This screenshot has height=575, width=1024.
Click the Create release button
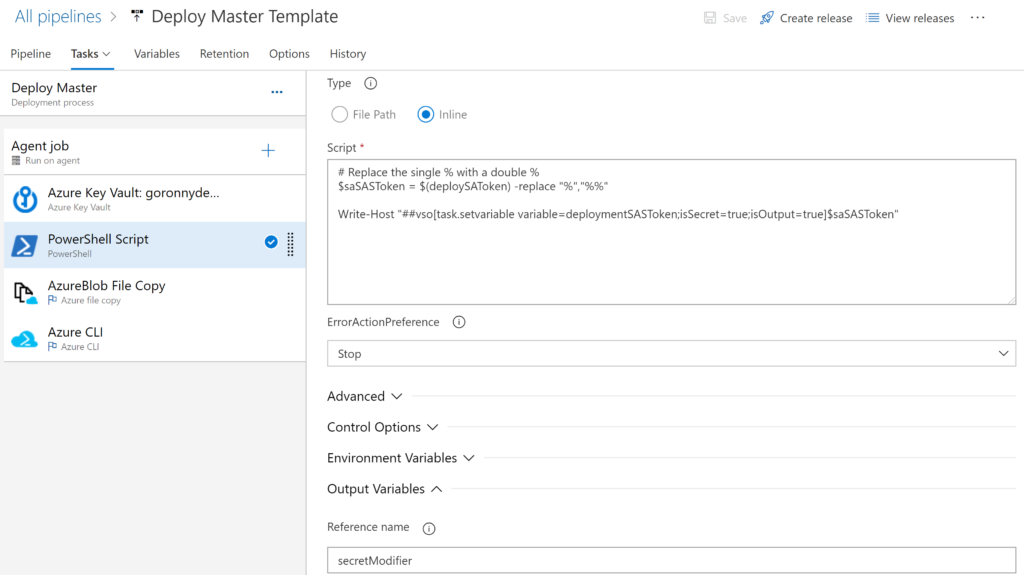click(x=806, y=18)
